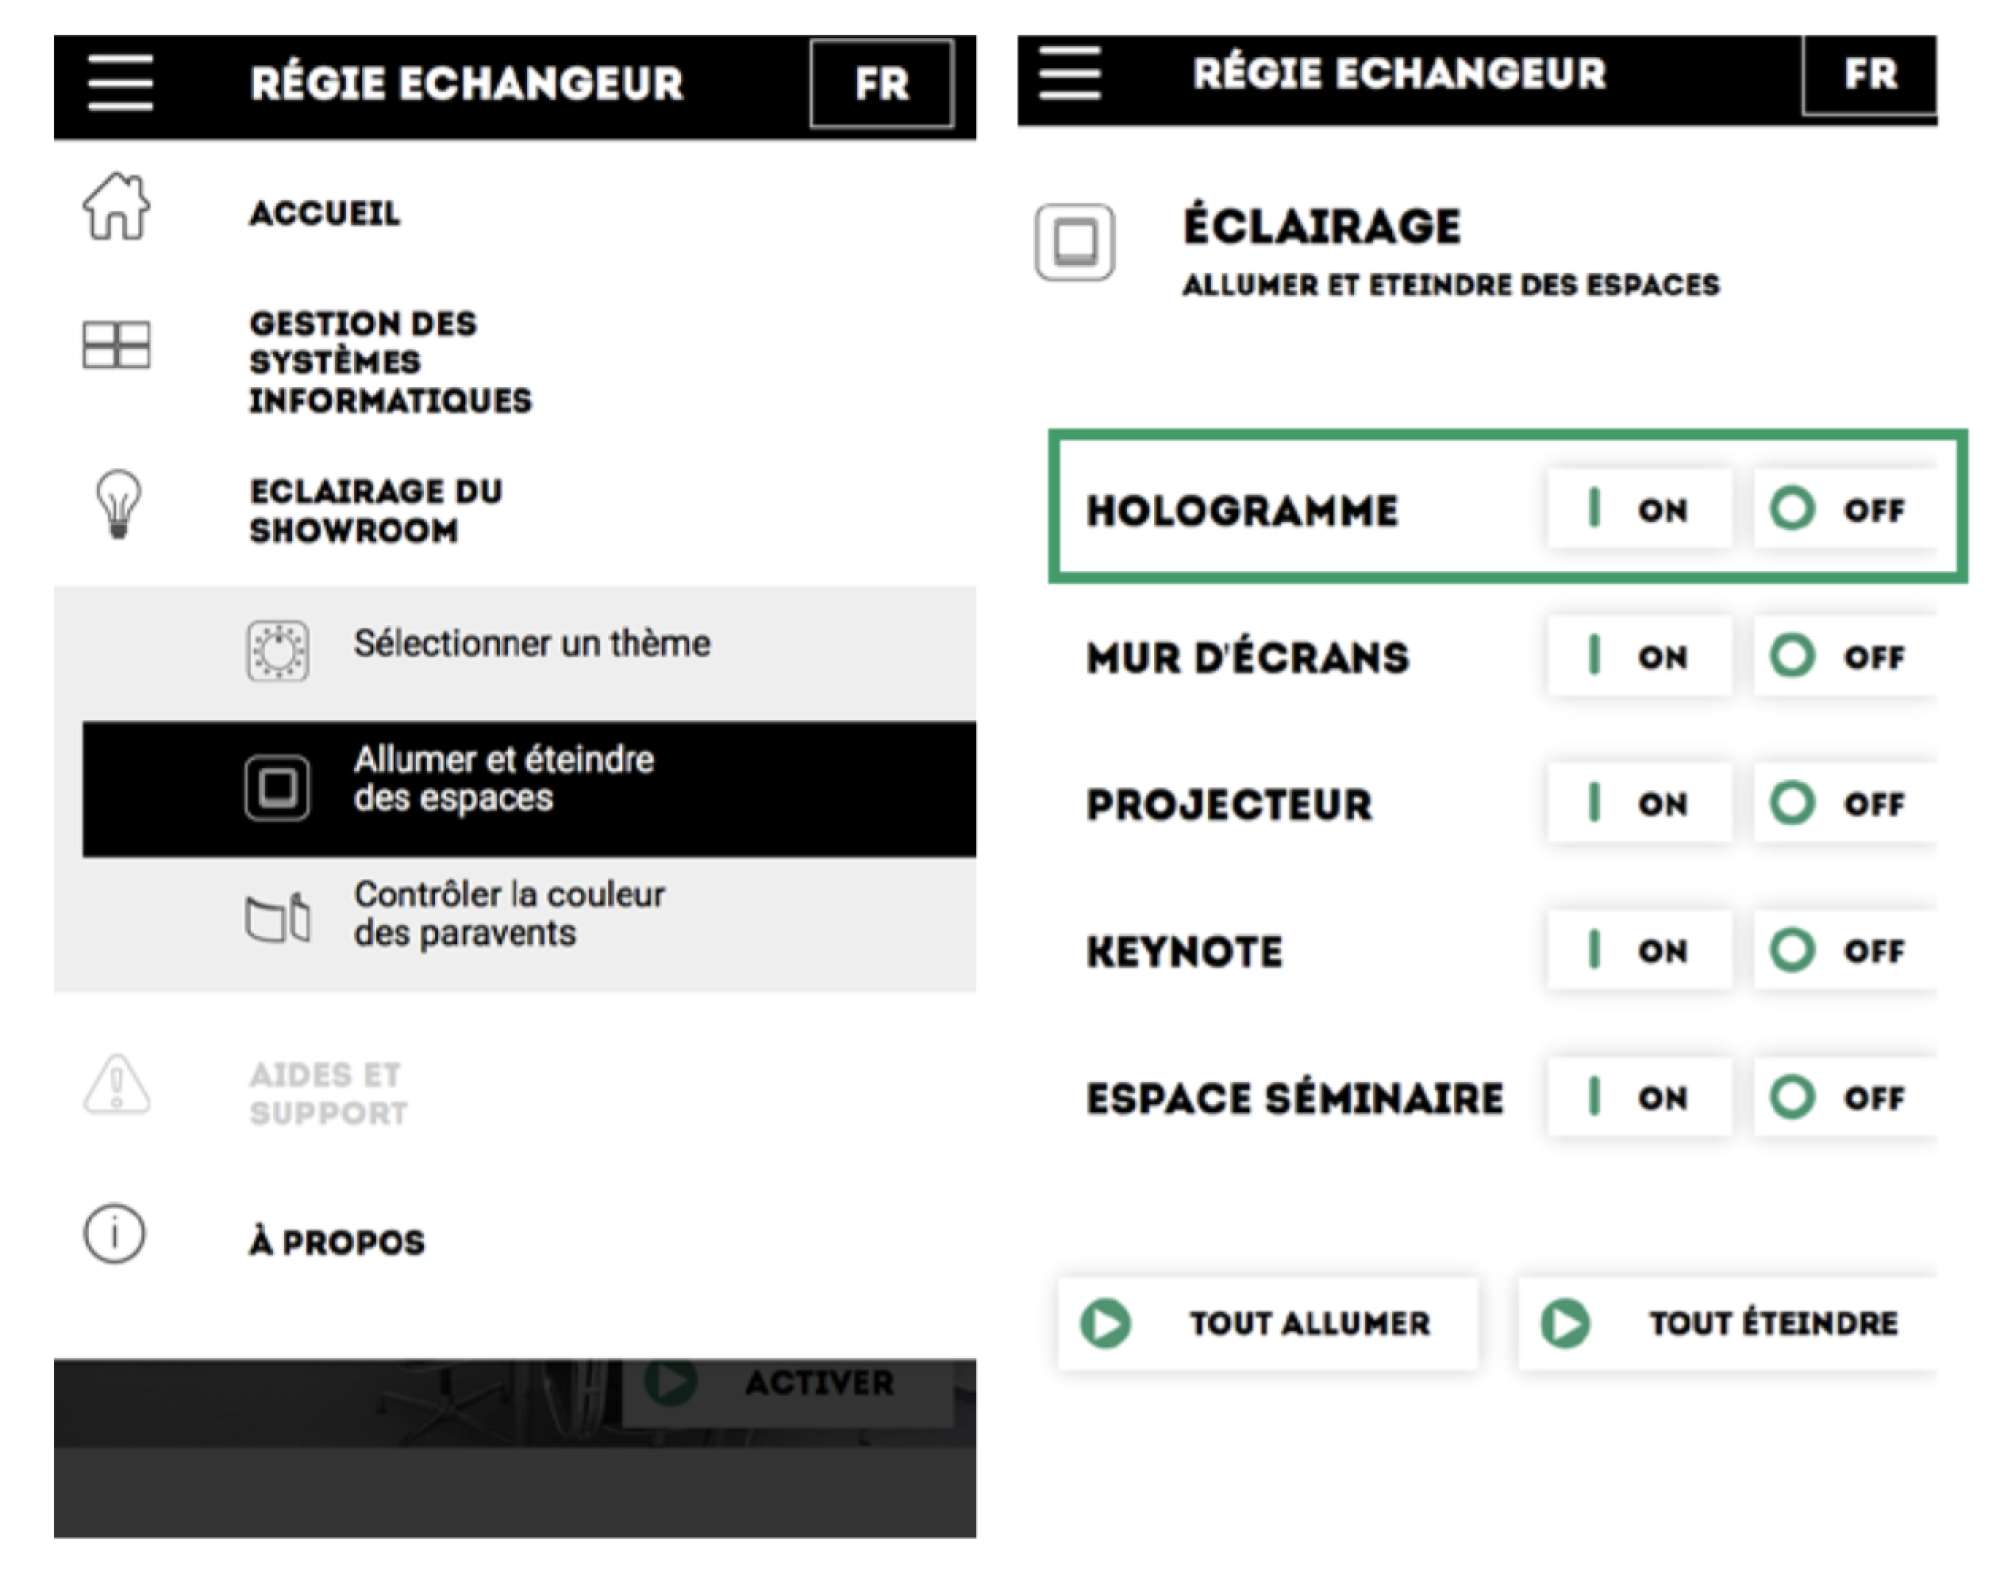Click the folding screen paravents icon
This screenshot has height=1577, width=2000.
[x=277, y=916]
